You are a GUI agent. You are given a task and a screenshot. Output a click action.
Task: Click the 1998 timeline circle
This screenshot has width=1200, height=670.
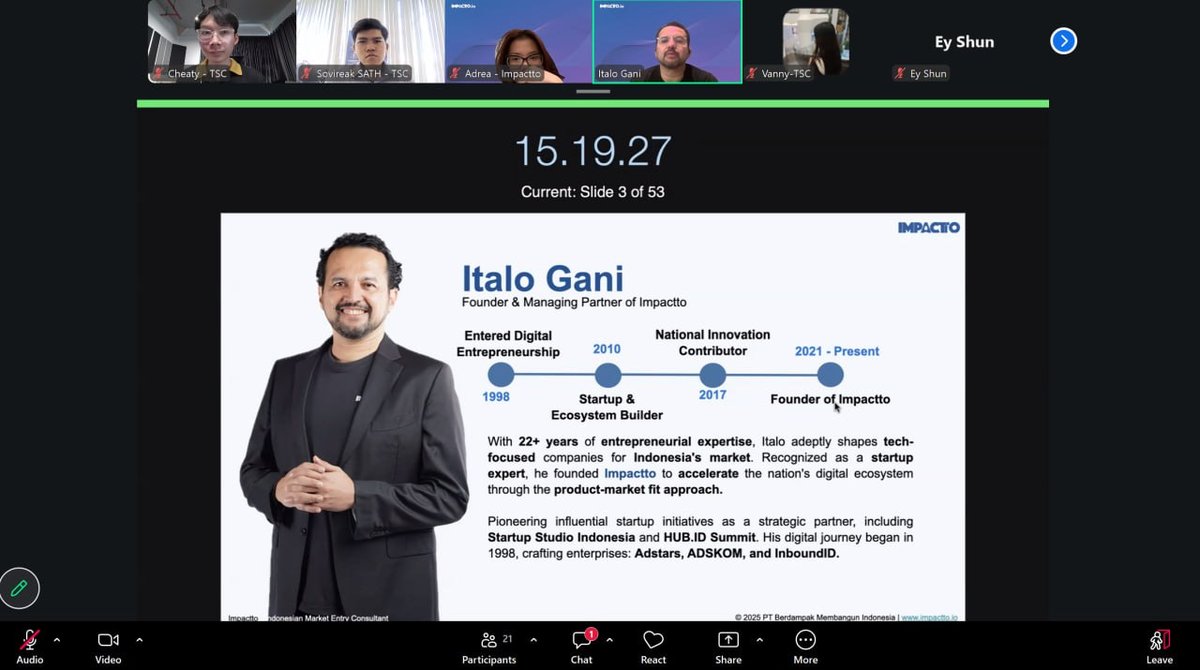click(x=501, y=375)
